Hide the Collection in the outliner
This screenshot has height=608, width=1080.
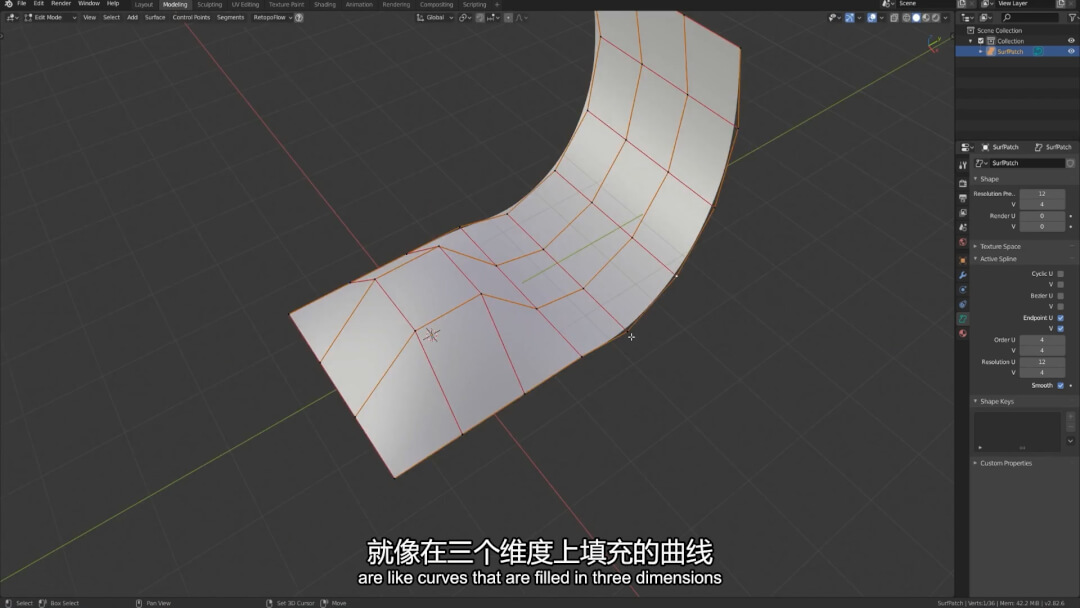coord(1071,41)
